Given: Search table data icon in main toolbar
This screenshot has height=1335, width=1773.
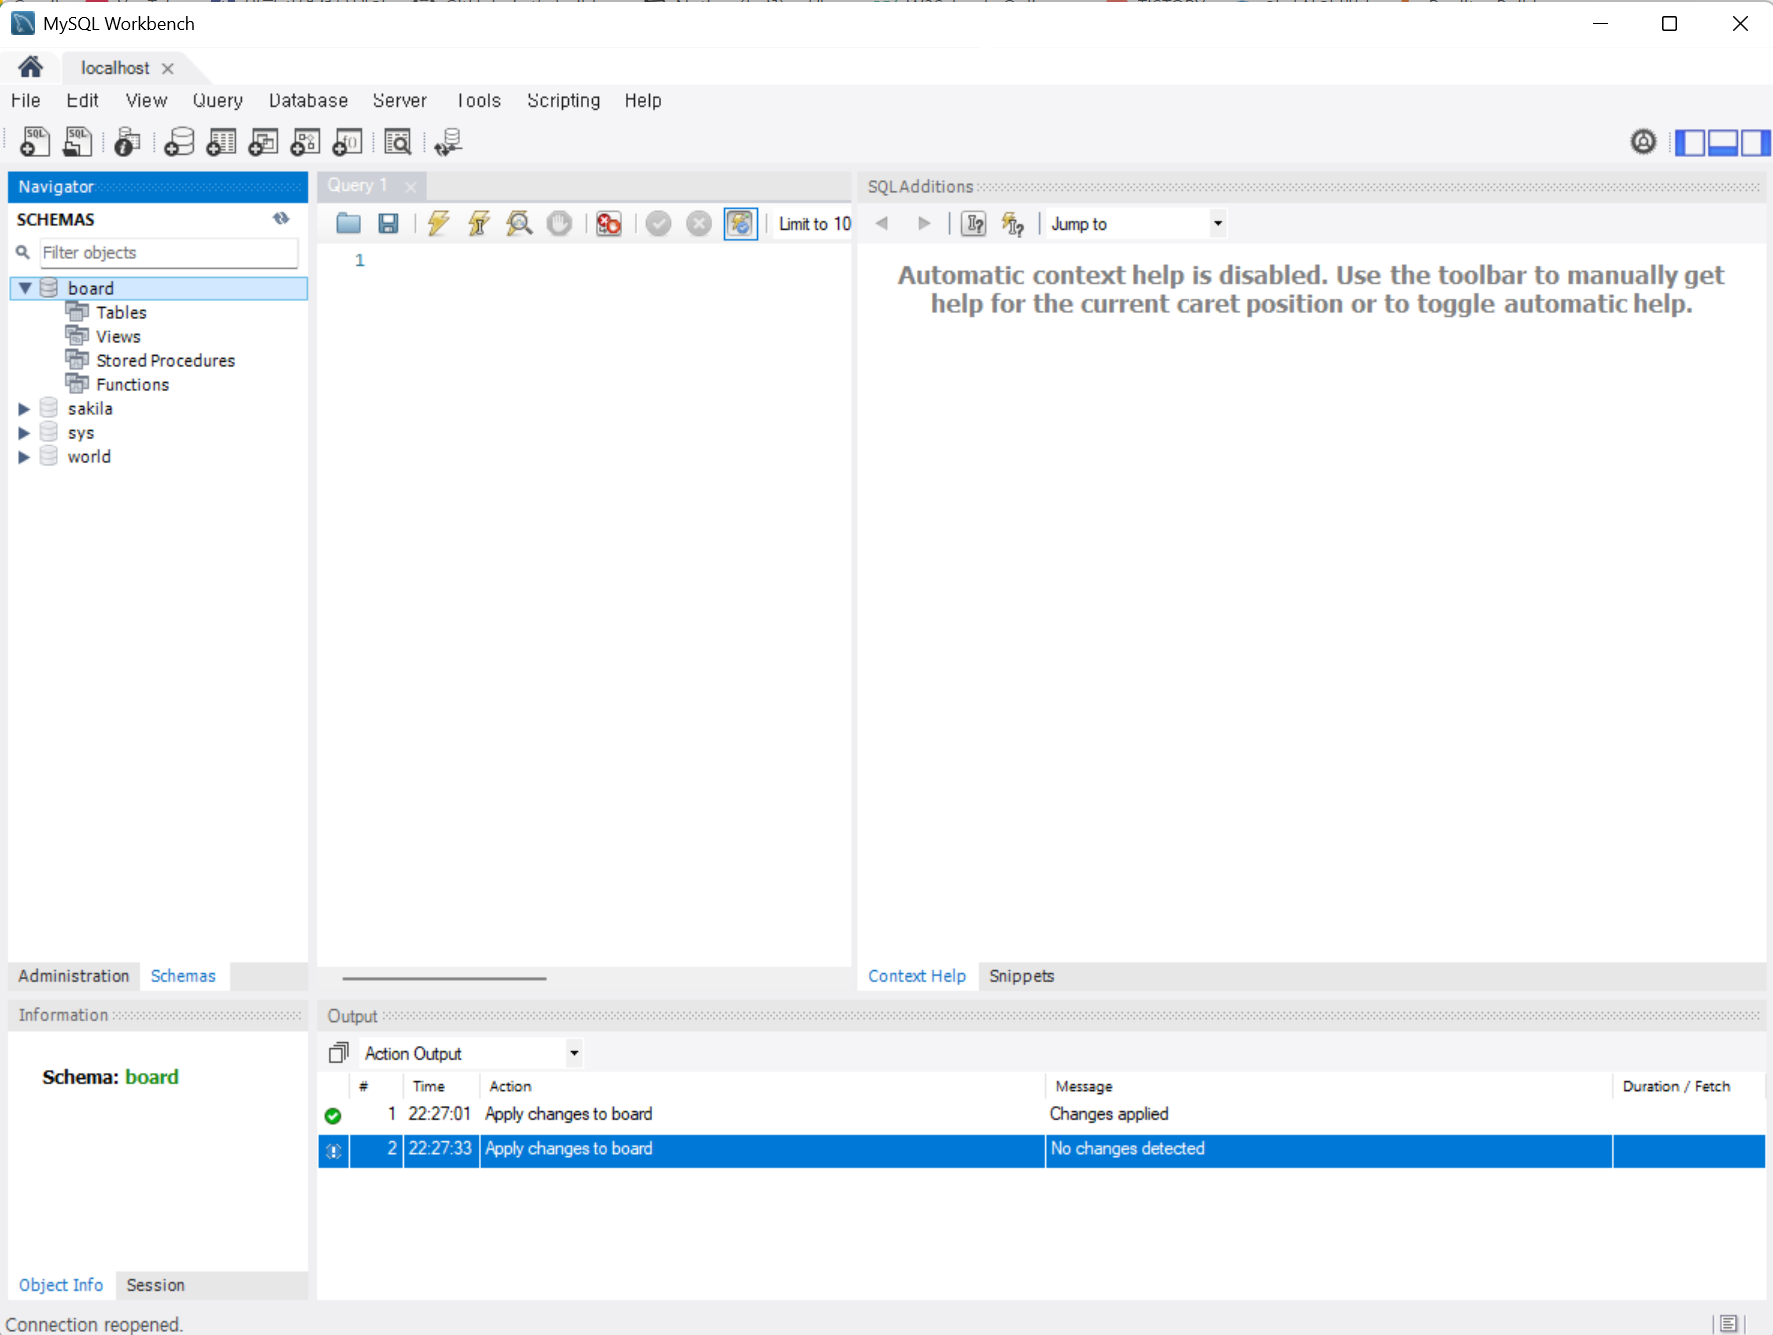Looking at the screenshot, I should [x=398, y=142].
